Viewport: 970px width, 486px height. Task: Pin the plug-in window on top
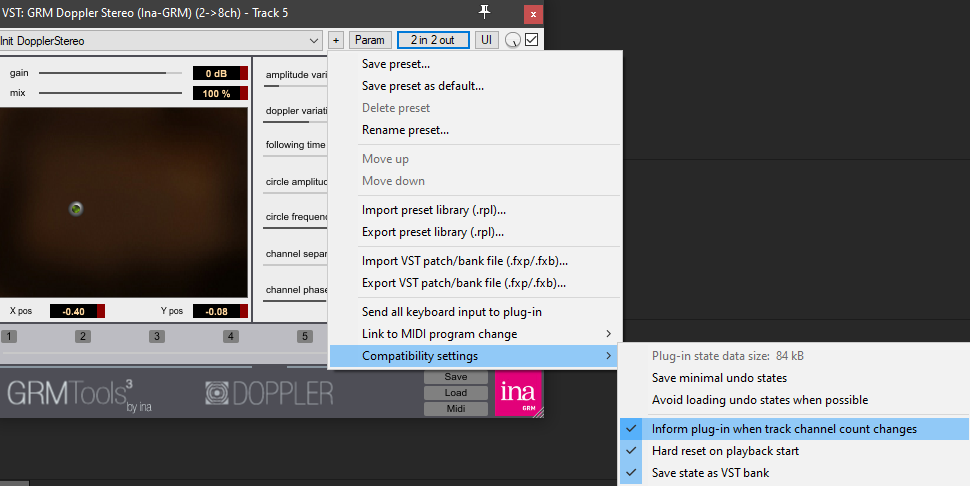485,12
